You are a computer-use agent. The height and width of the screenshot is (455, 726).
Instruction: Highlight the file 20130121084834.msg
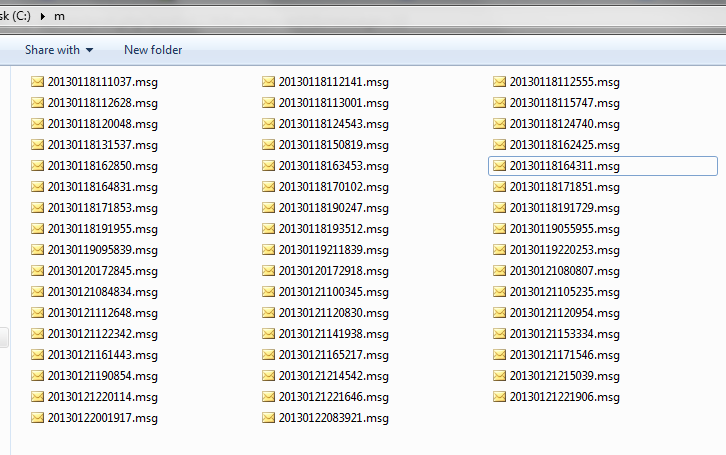pos(103,292)
